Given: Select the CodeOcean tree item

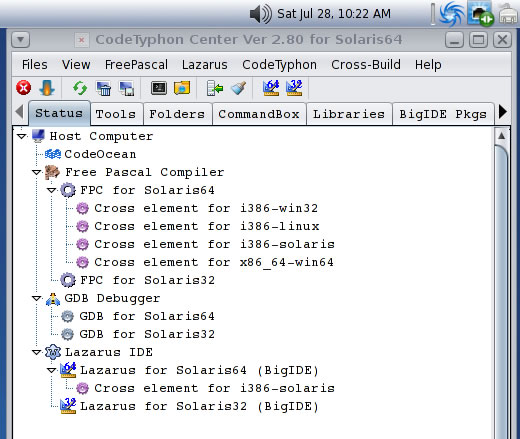Looking at the screenshot, I should point(100,154).
